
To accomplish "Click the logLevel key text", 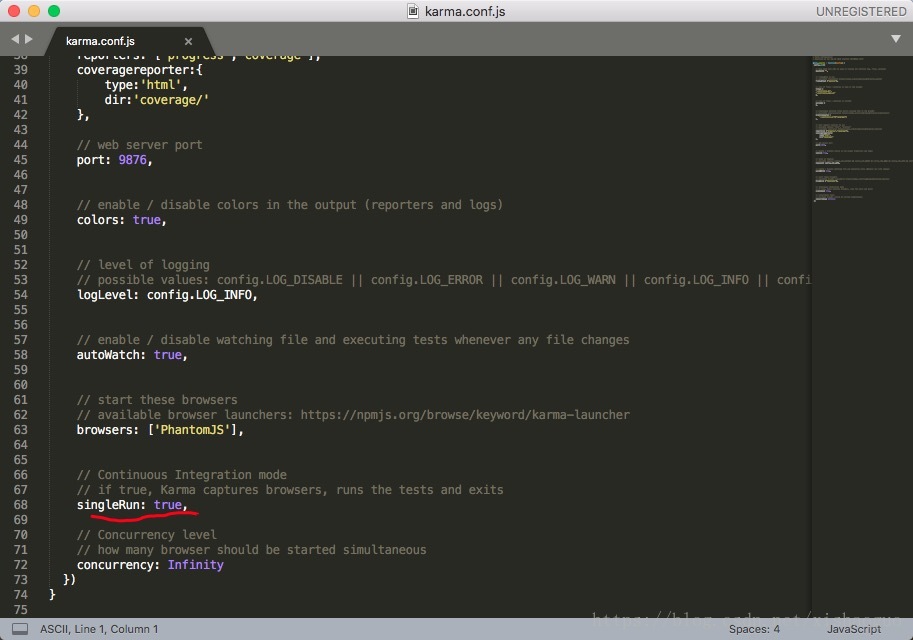I will point(104,295).
